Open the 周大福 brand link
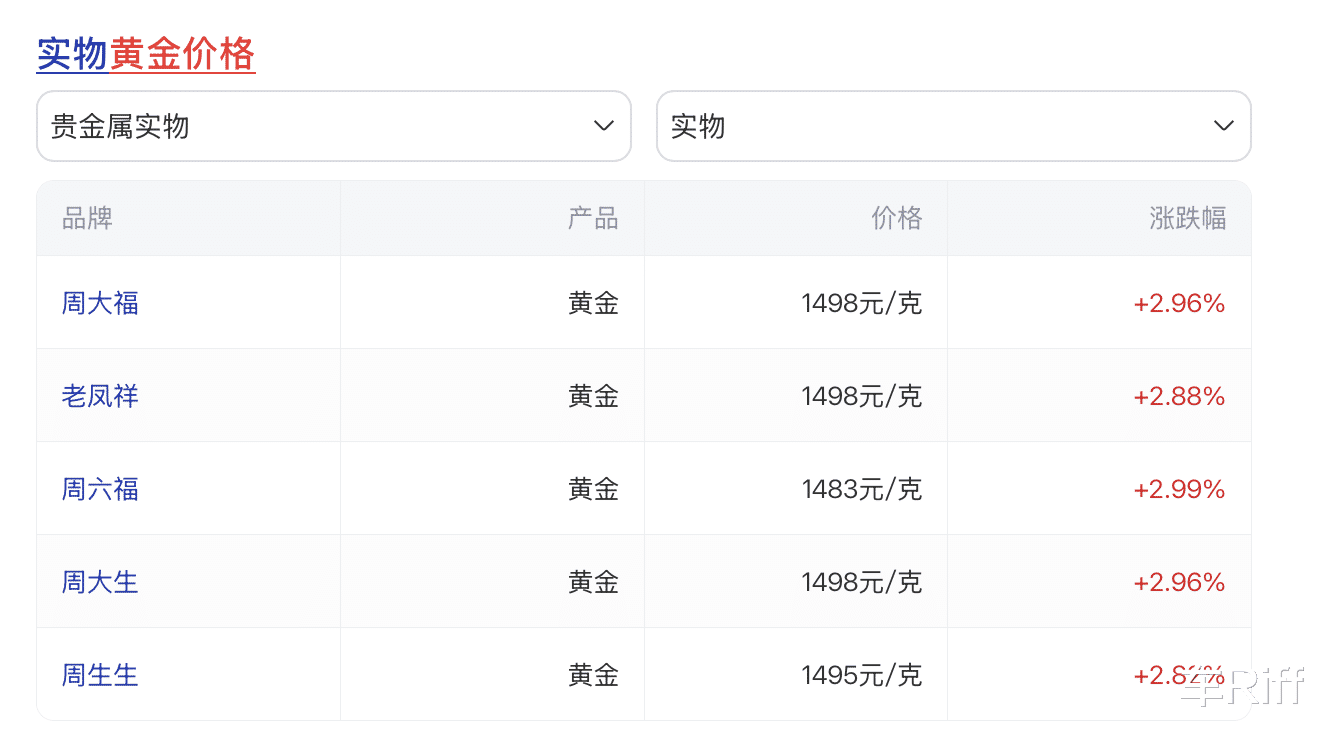Image resolution: width=1326 pixels, height=738 pixels. [100, 303]
